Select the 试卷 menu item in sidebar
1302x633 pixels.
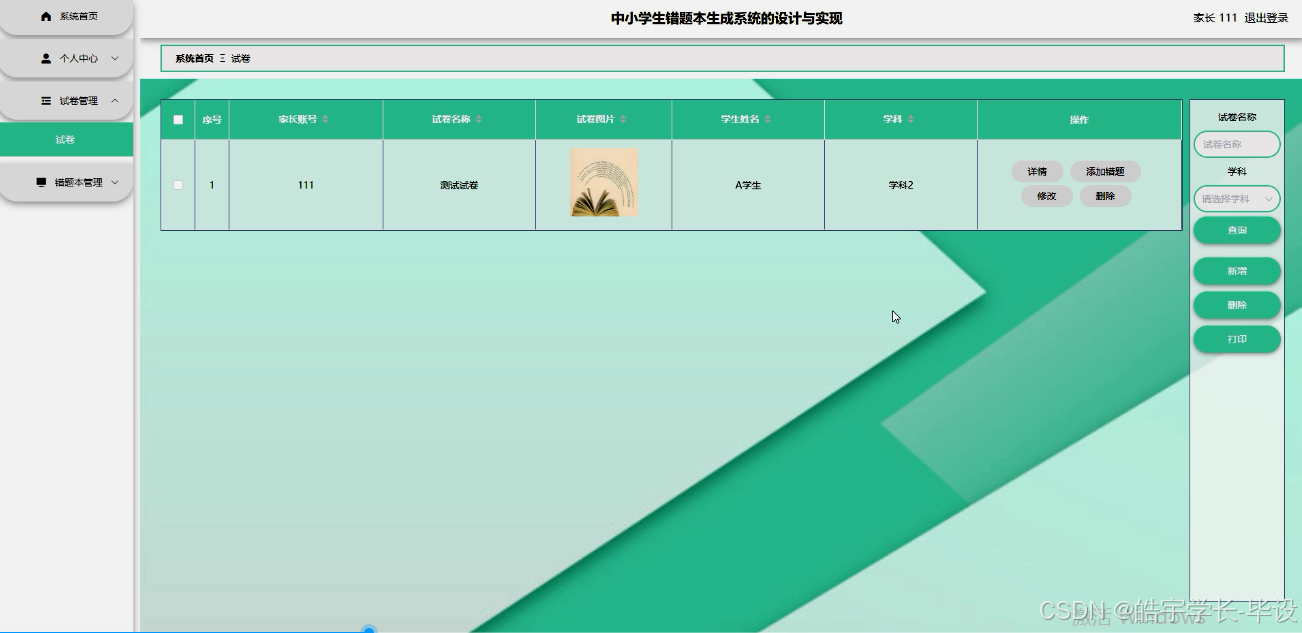pos(66,140)
